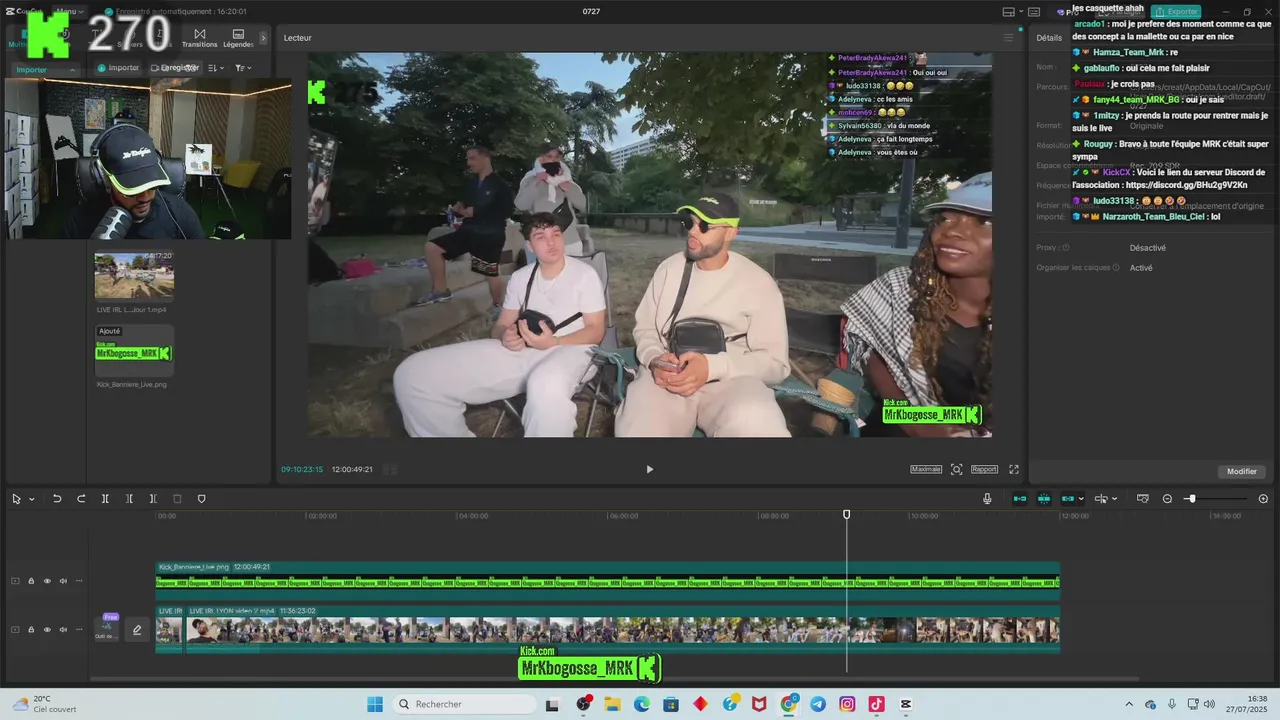
Task: Undo the last edit
Action: 57,499
